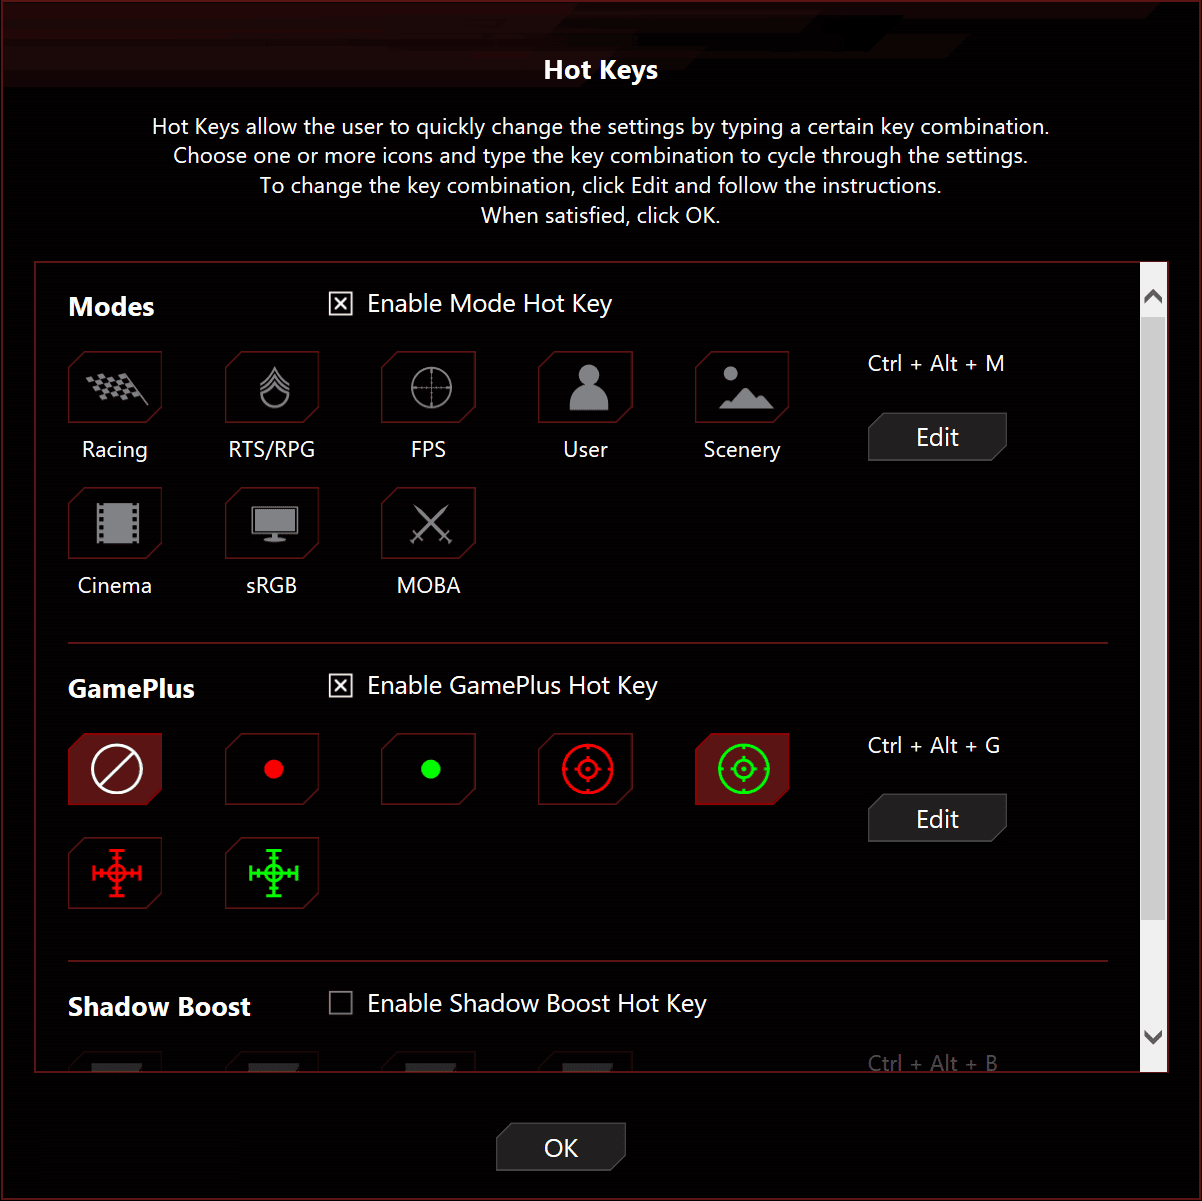The height and width of the screenshot is (1201, 1202).
Task: Select the green cross-shaped crosshair icon
Action: [272, 873]
